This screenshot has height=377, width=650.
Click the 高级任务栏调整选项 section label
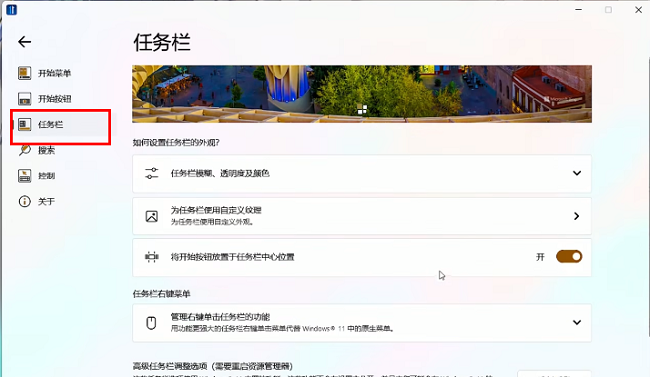tap(213, 366)
